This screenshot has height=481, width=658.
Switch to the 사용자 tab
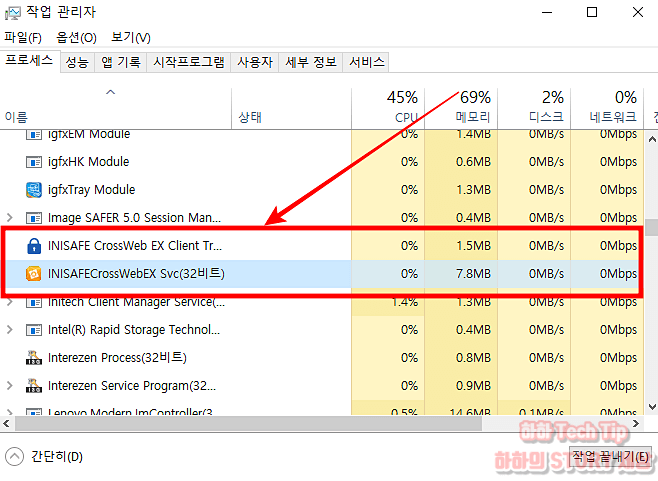pyautogui.click(x=255, y=63)
